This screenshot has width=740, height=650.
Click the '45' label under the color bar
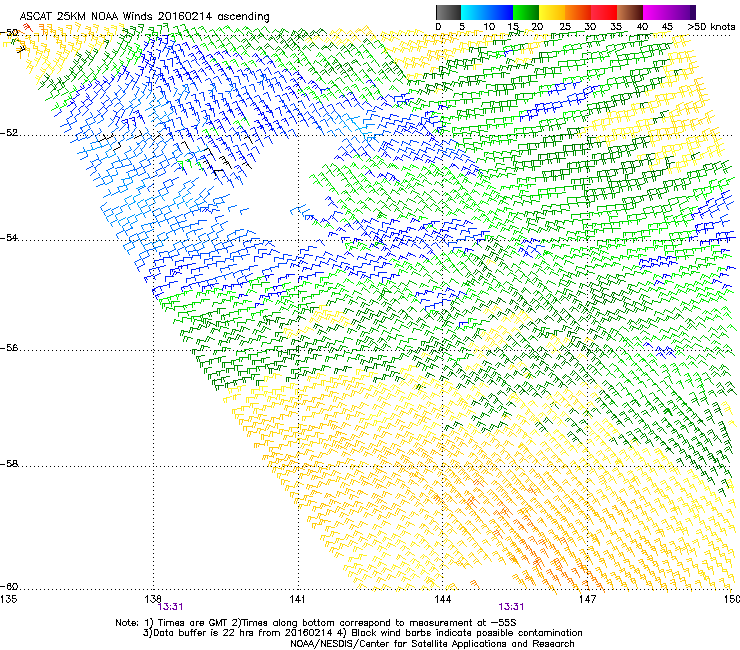tap(667, 27)
